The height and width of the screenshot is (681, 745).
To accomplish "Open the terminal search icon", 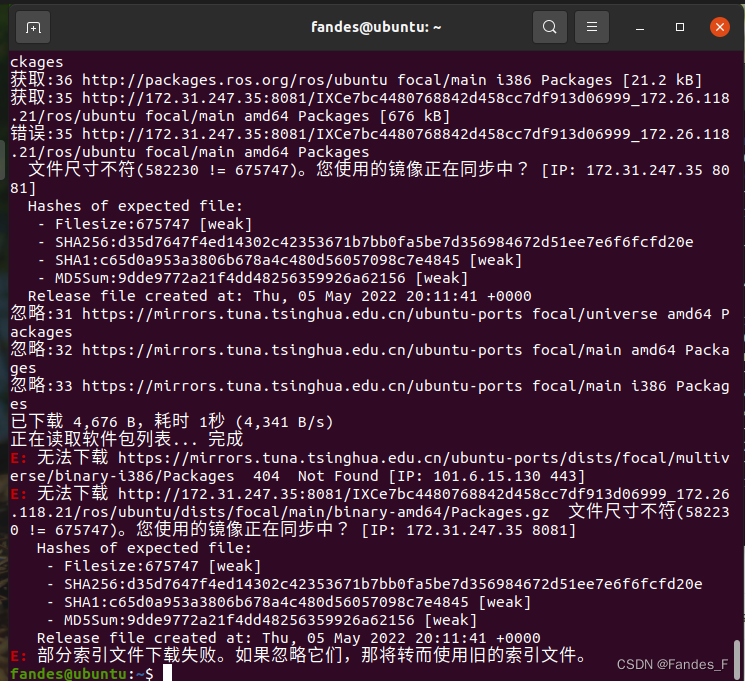I will [x=550, y=27].
